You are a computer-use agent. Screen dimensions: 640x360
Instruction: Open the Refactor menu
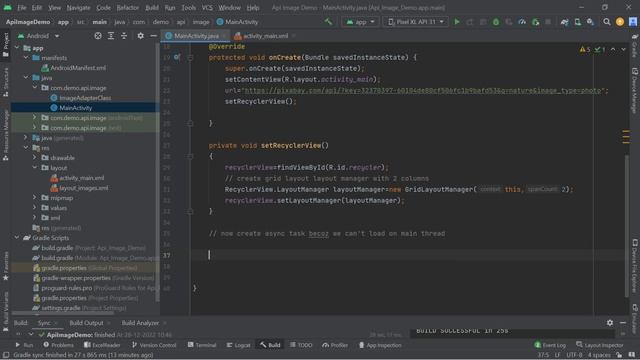(128, 7)
